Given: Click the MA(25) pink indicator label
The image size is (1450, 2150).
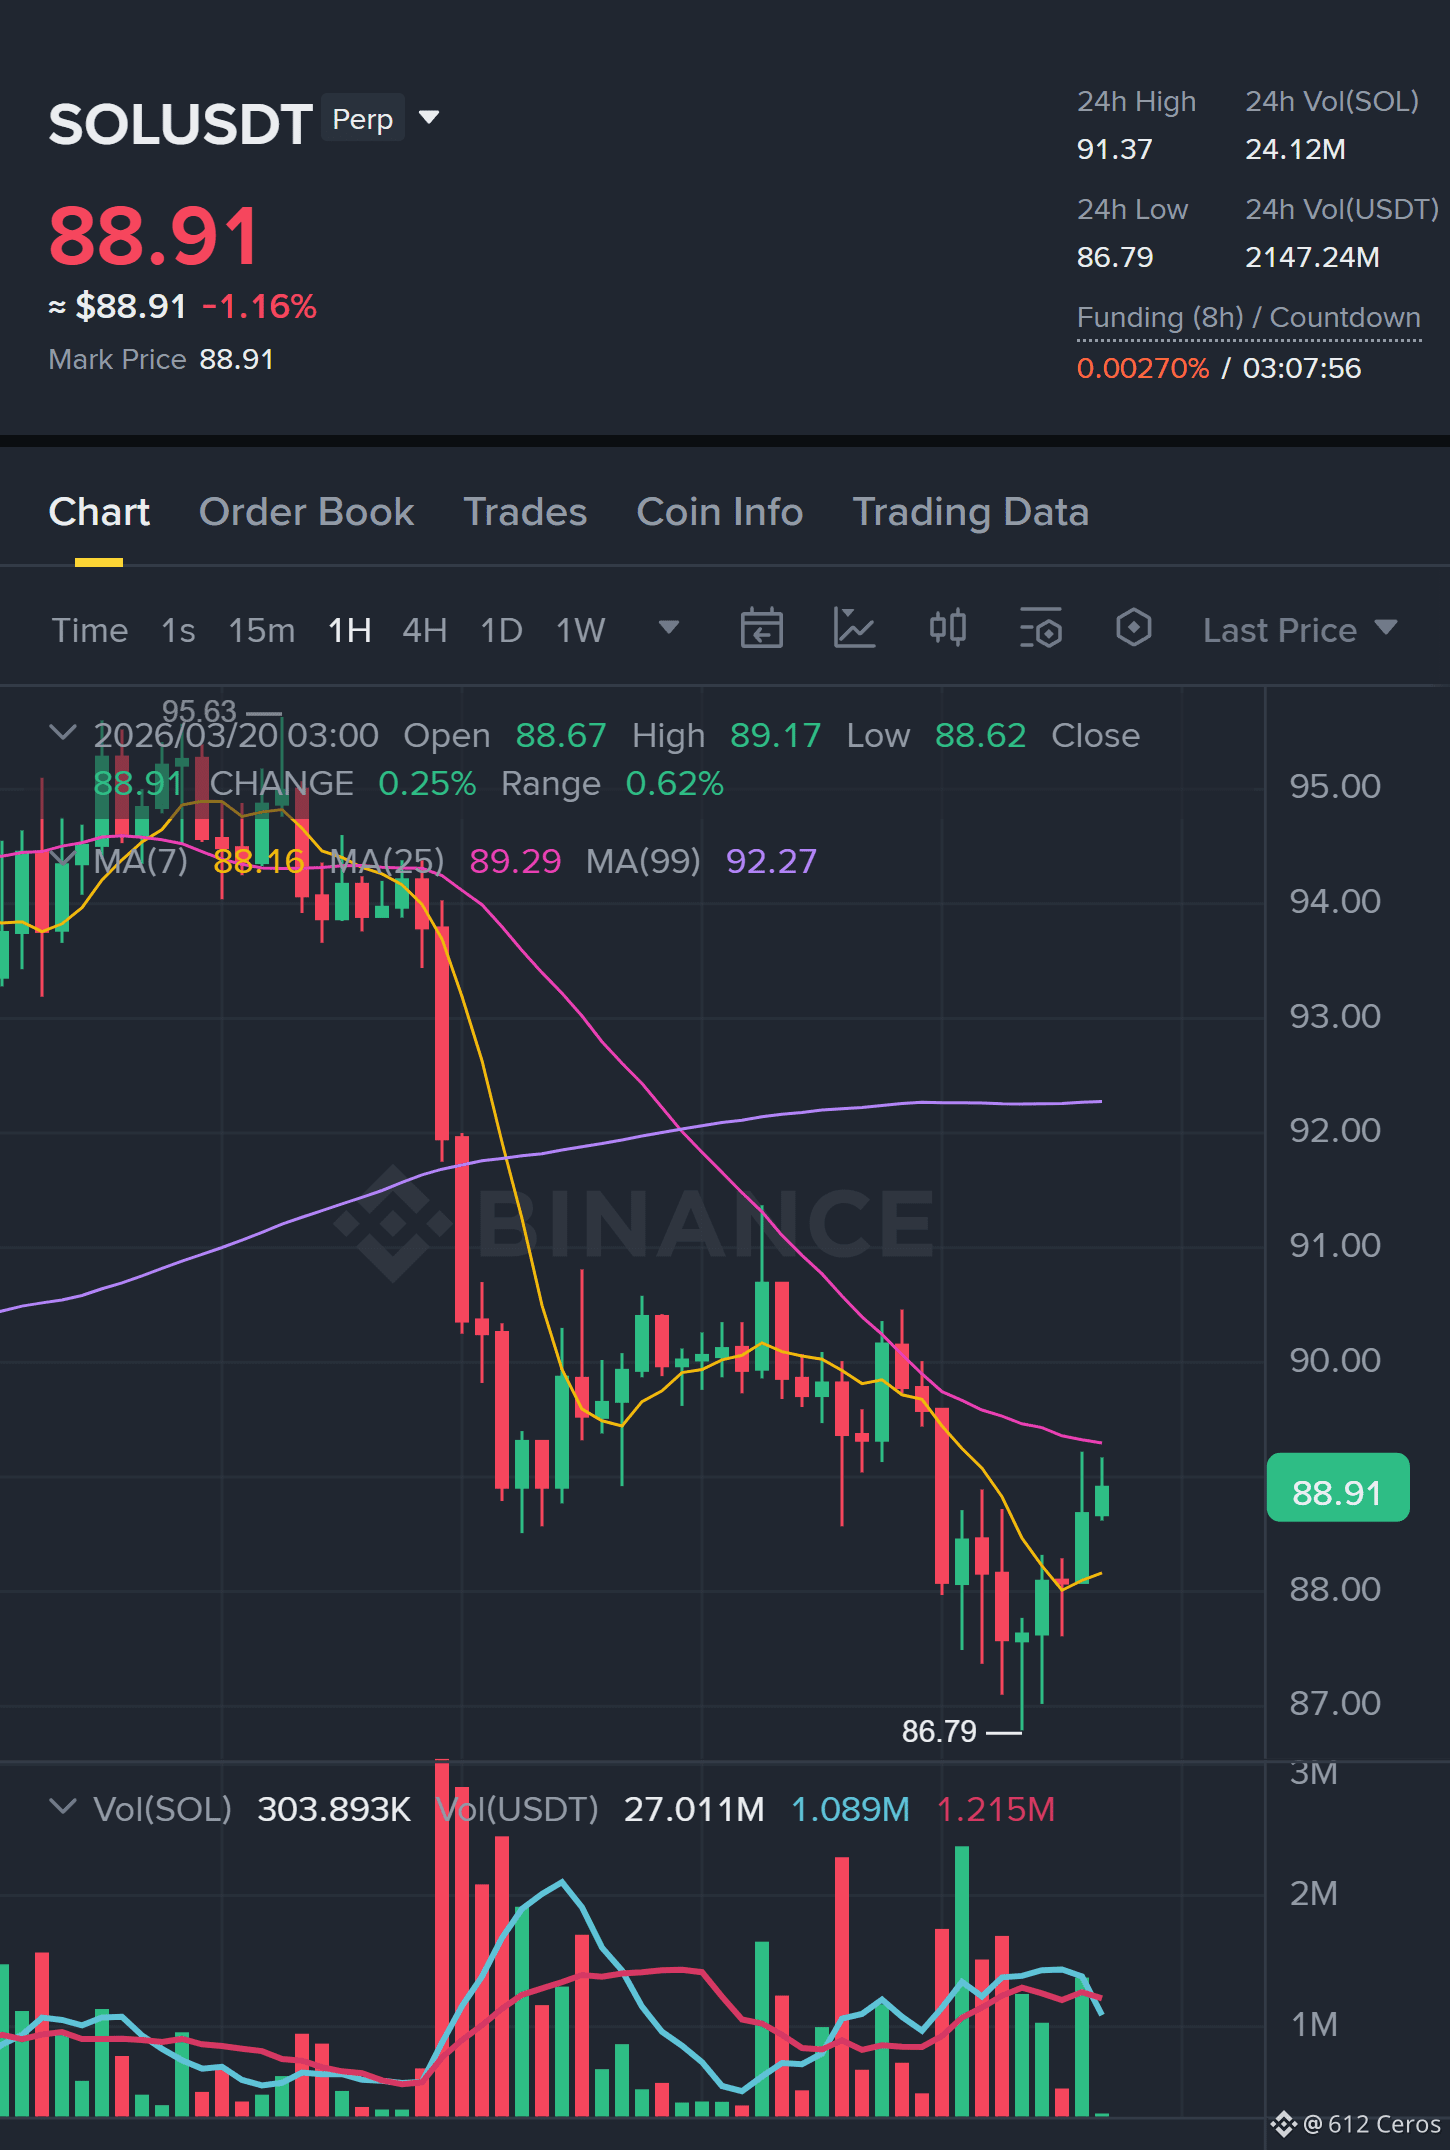Looking at the screenshot, I should pyautogui.click(x=387, y=861).
